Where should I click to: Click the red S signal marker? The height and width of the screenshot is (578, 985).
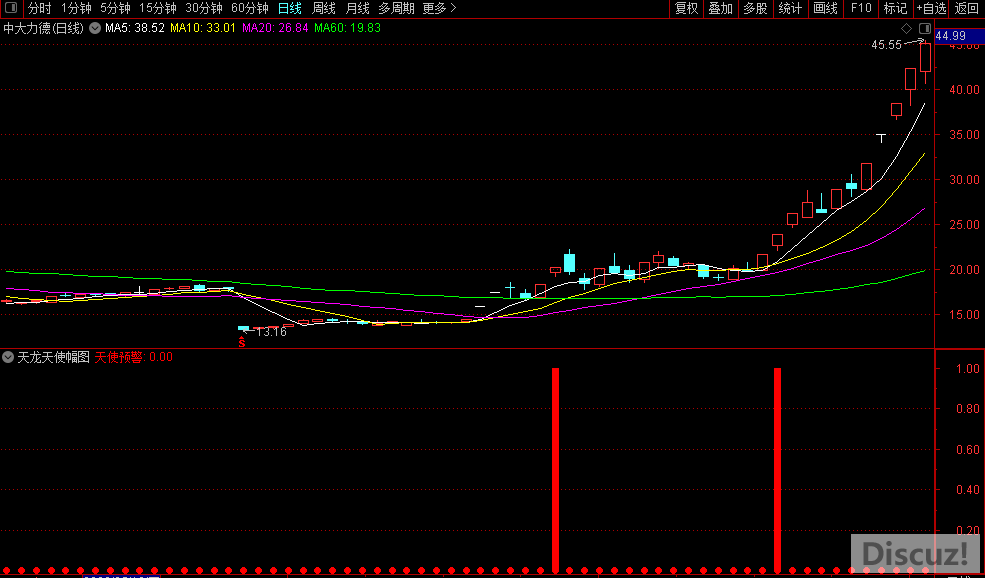240,342
